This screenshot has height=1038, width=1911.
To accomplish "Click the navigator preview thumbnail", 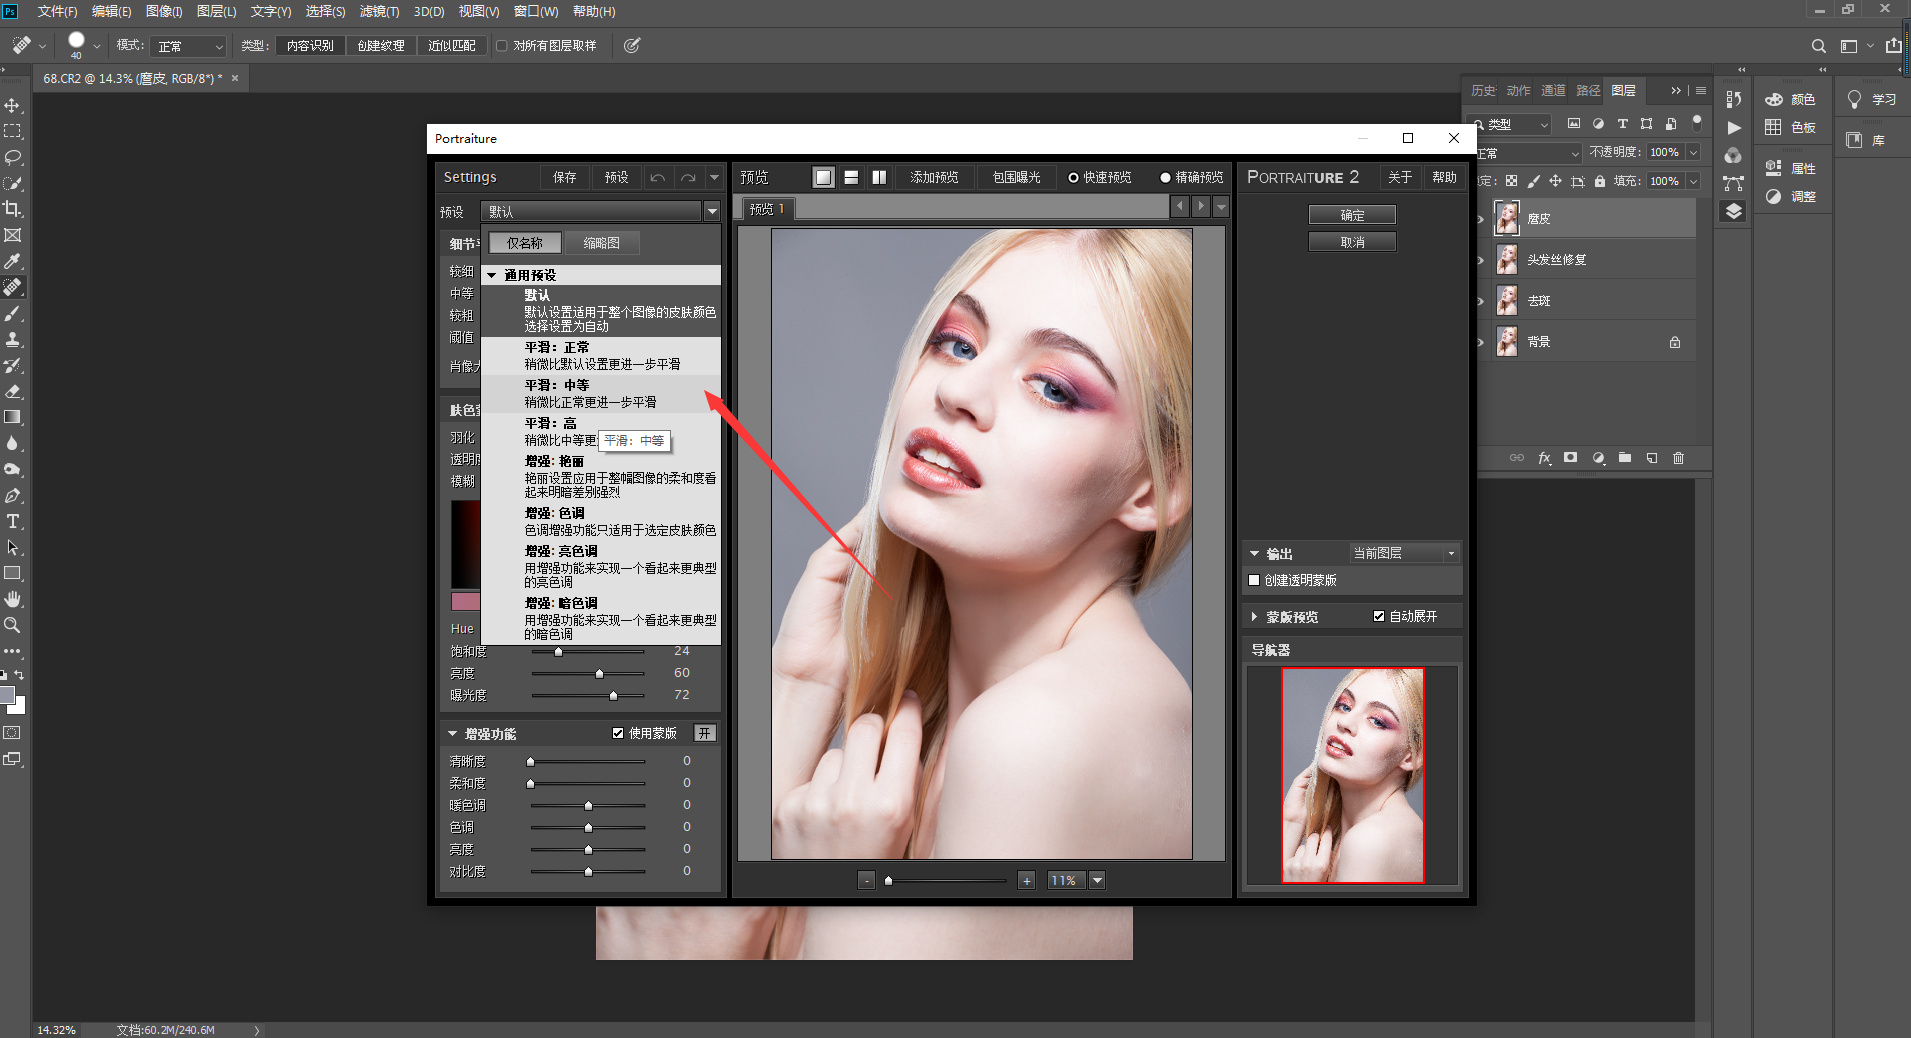I will [x=1352, y=776].
